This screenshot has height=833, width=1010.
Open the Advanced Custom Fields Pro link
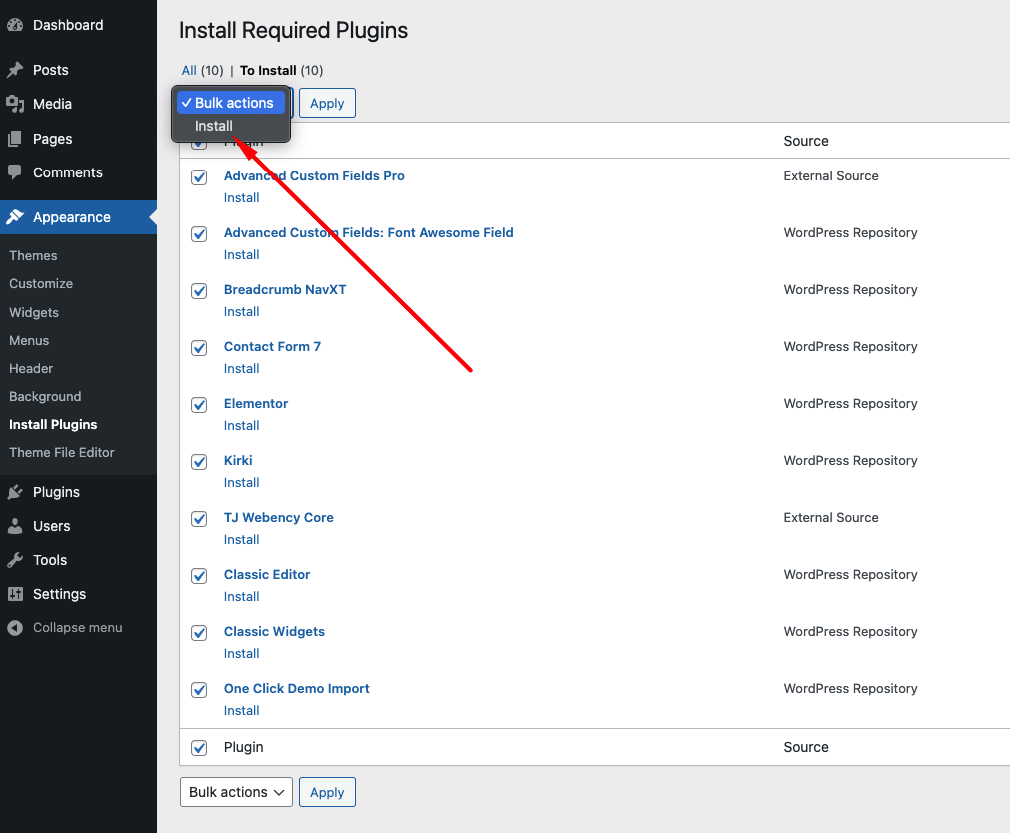tap(314, 175)
